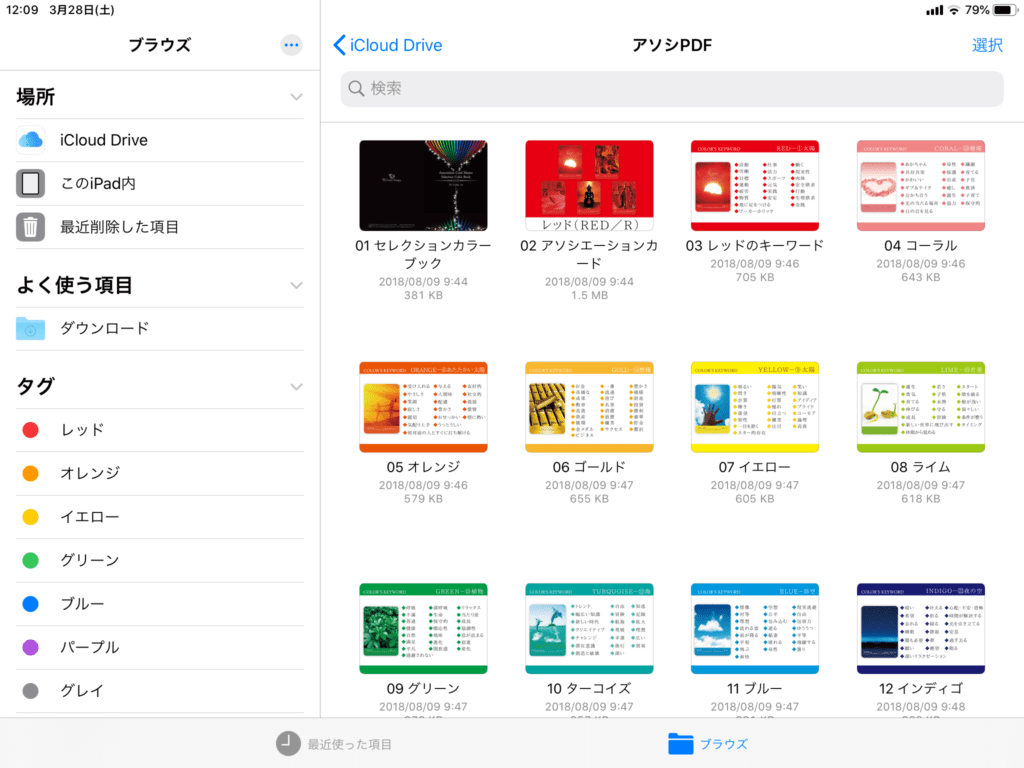
Task: Click the 検索 search field
Action: click(672, 89)
